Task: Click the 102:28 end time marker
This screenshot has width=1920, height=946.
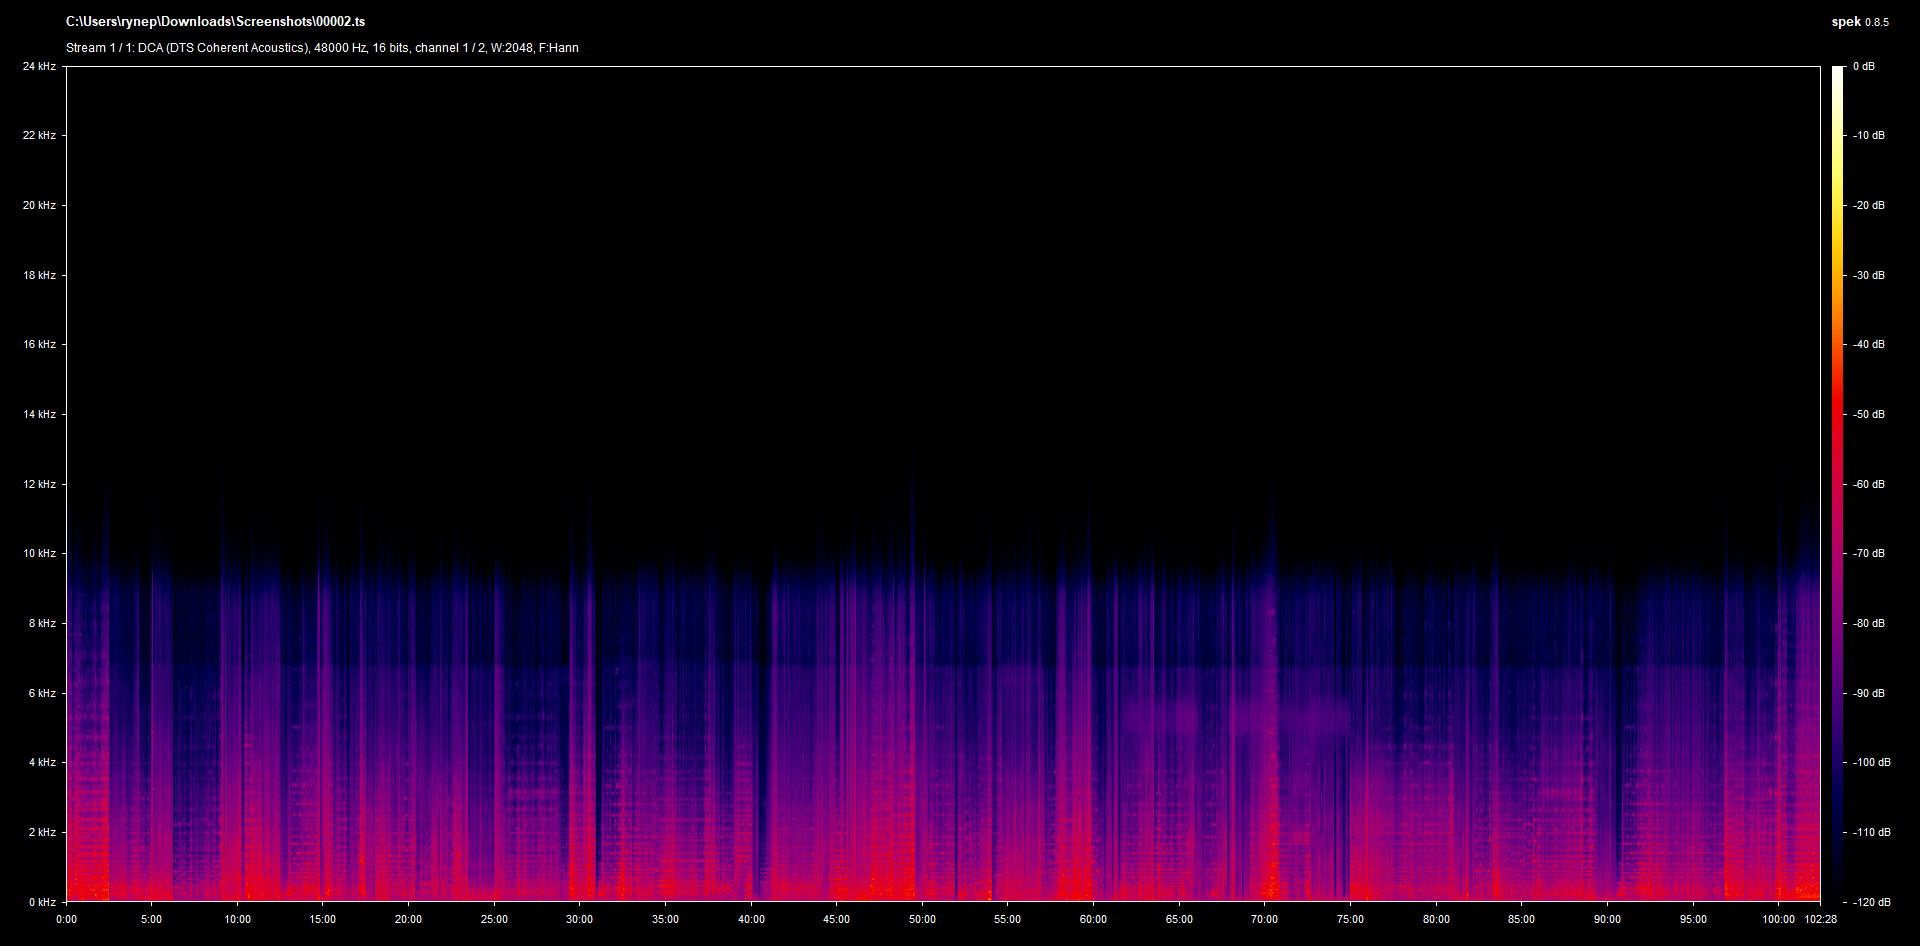Action: click(1820, 920)
